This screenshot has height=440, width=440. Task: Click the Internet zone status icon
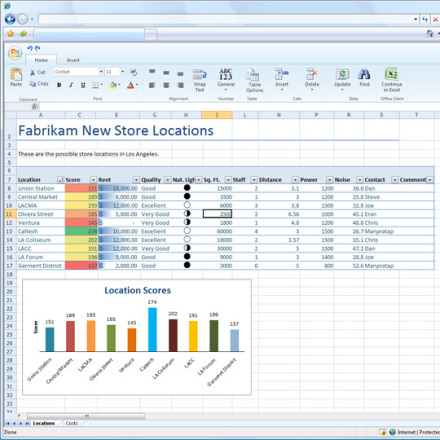coord(392,432)
